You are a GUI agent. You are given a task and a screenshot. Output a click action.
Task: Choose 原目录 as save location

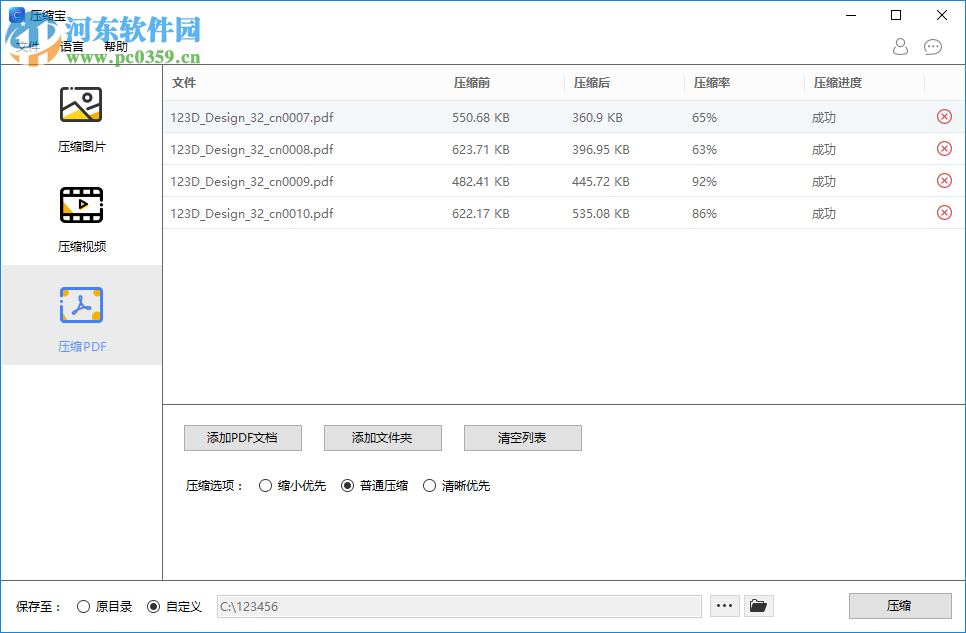pyautogui.click(x=84, y=605)
